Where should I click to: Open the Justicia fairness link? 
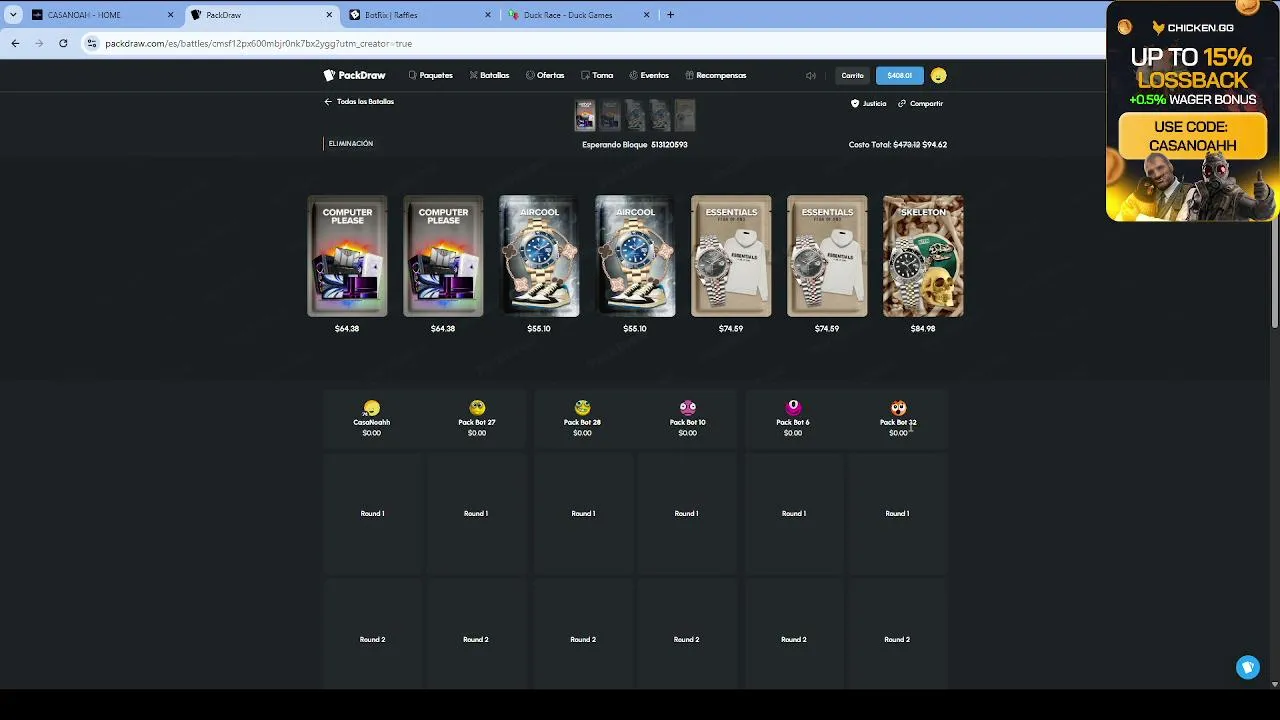(868, 103)
